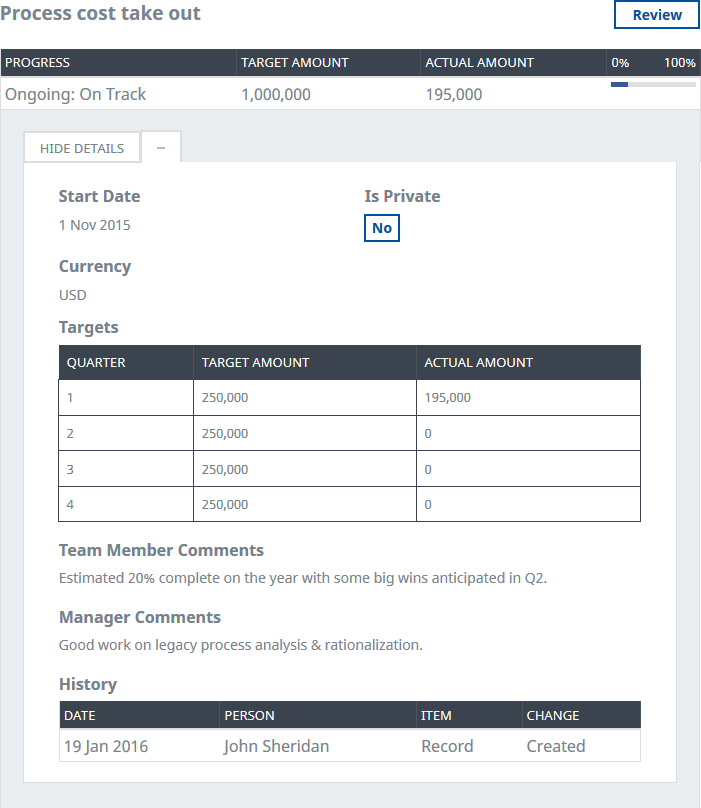Select the 19 Jan 2016 history date

106,746
